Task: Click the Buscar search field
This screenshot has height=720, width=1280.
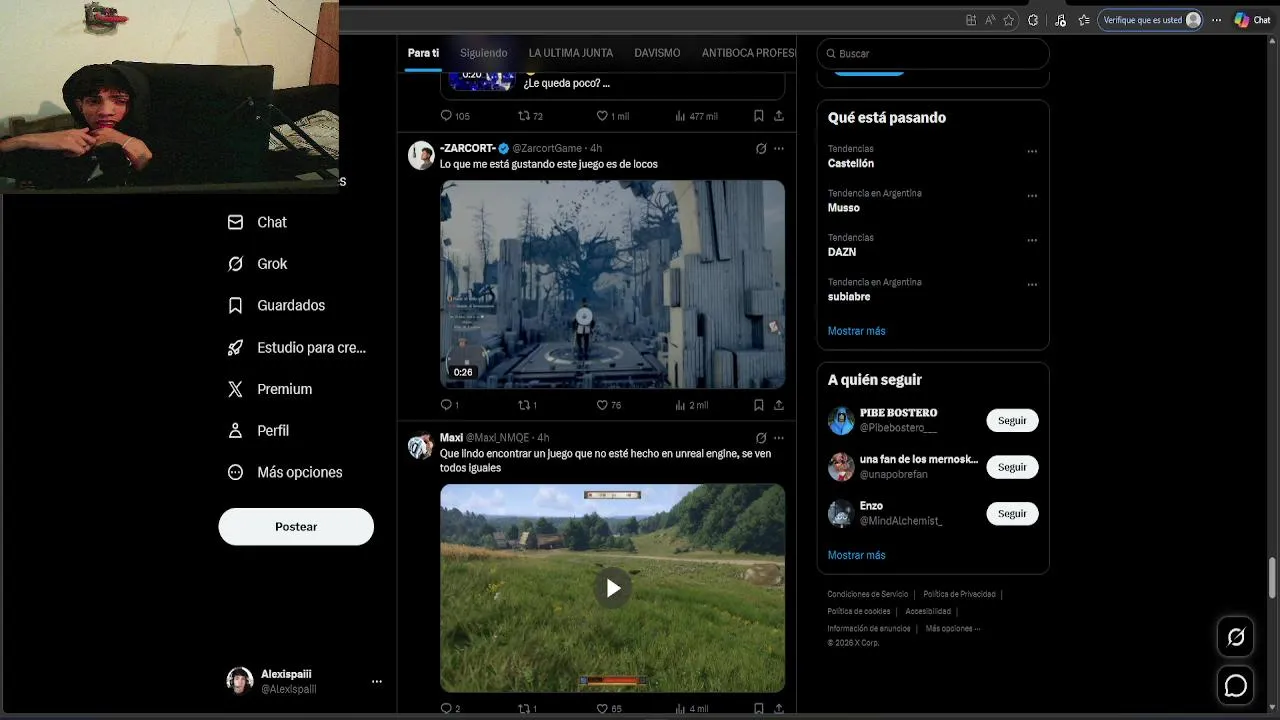Action: click(x=933, y=53)
